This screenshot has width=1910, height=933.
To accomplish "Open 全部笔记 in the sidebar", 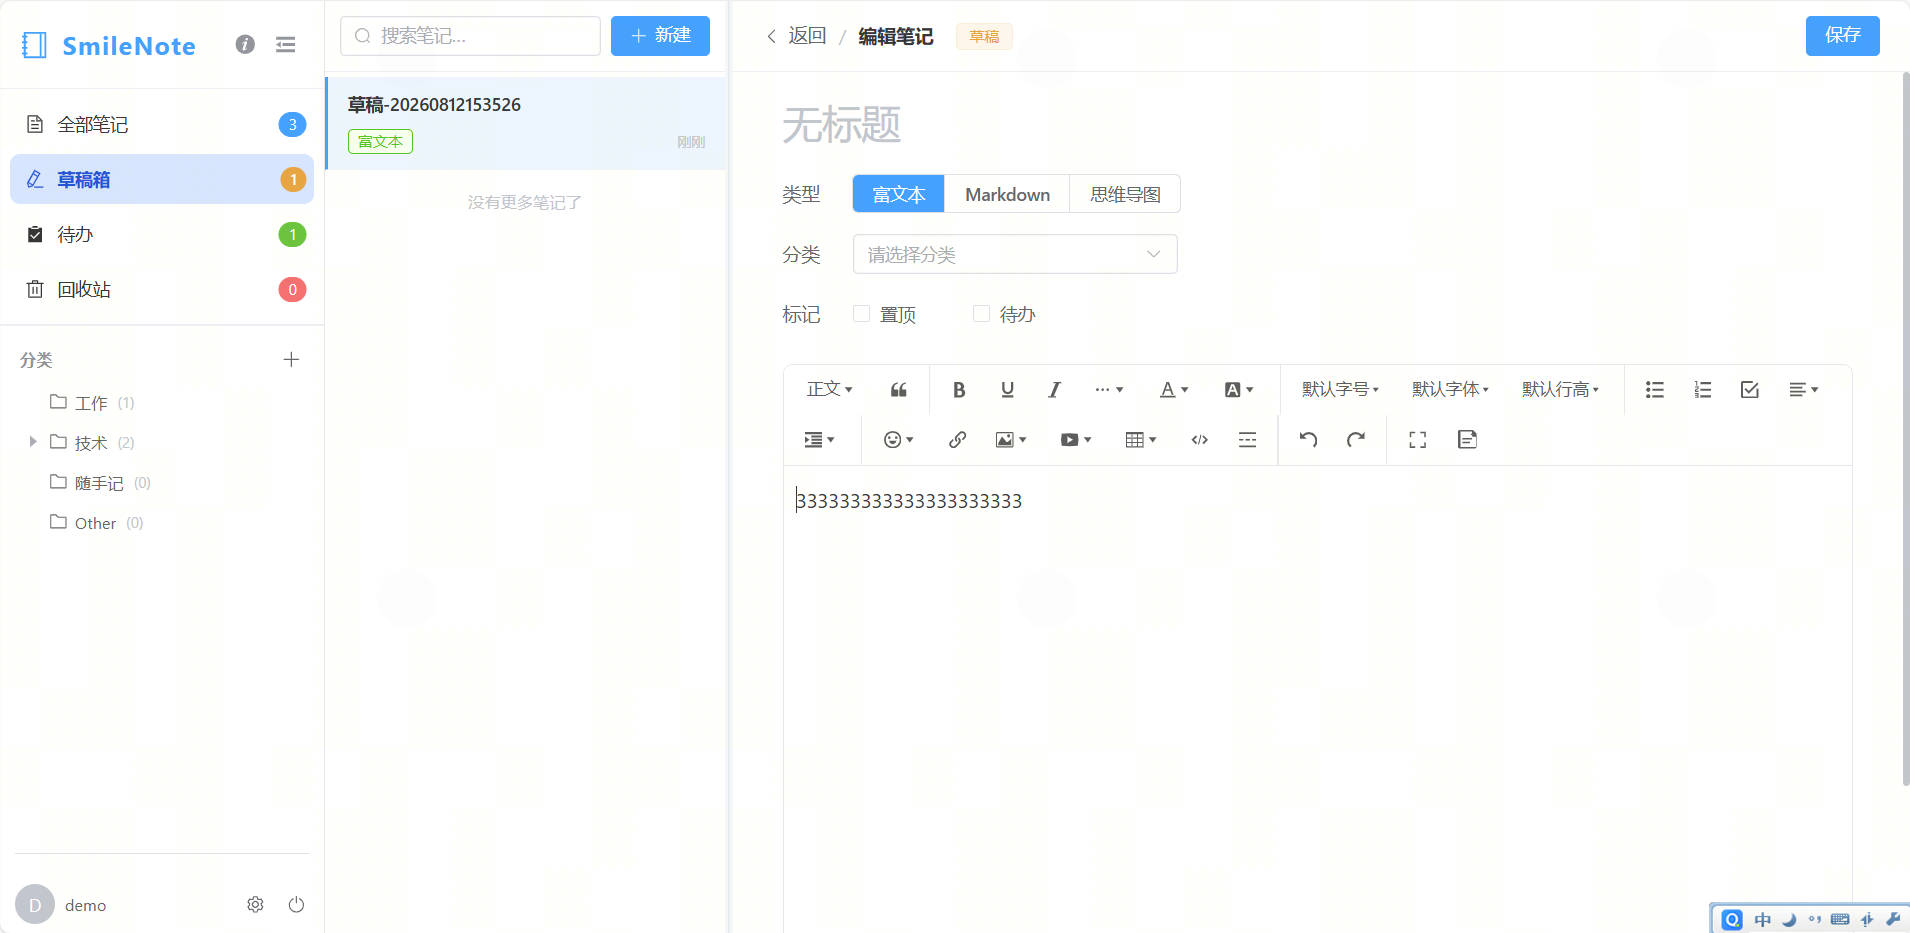I will (x=162, y=124).
